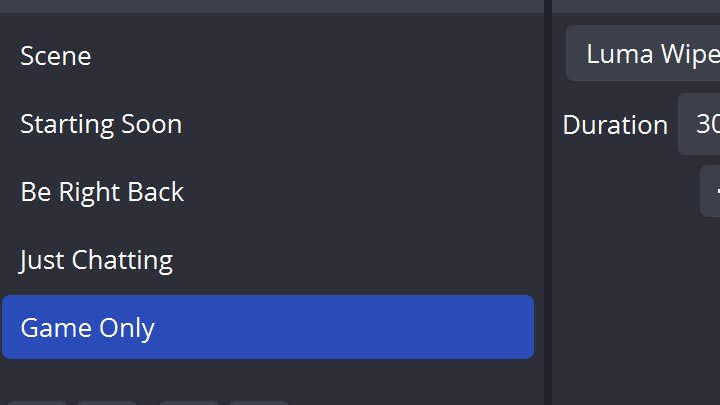Viewport: 720px width, 405px height.
Task: Click the blue selection bar right of Game Only
Action: click(x=400, y=328)
